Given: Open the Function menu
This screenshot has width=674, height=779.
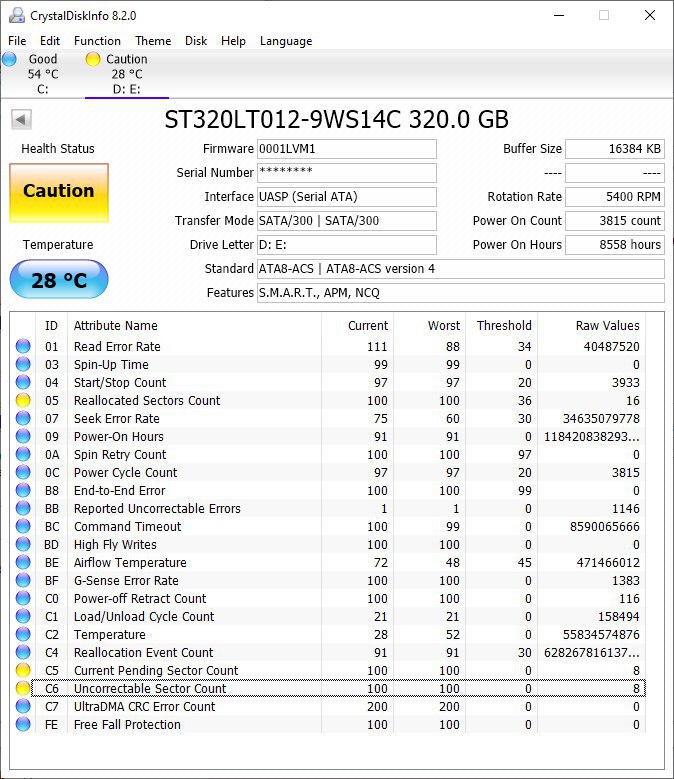Looking at the screenshot, I should (x=97, y=41).
